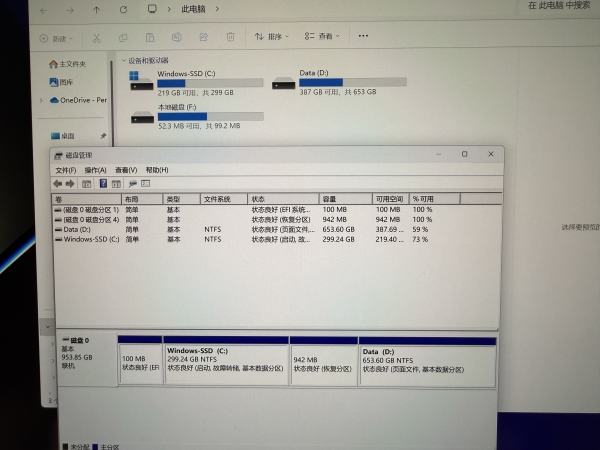Open 主文件夹 in the navigation pane
This screenshot has width=600, height=450.
click(67, 64)
